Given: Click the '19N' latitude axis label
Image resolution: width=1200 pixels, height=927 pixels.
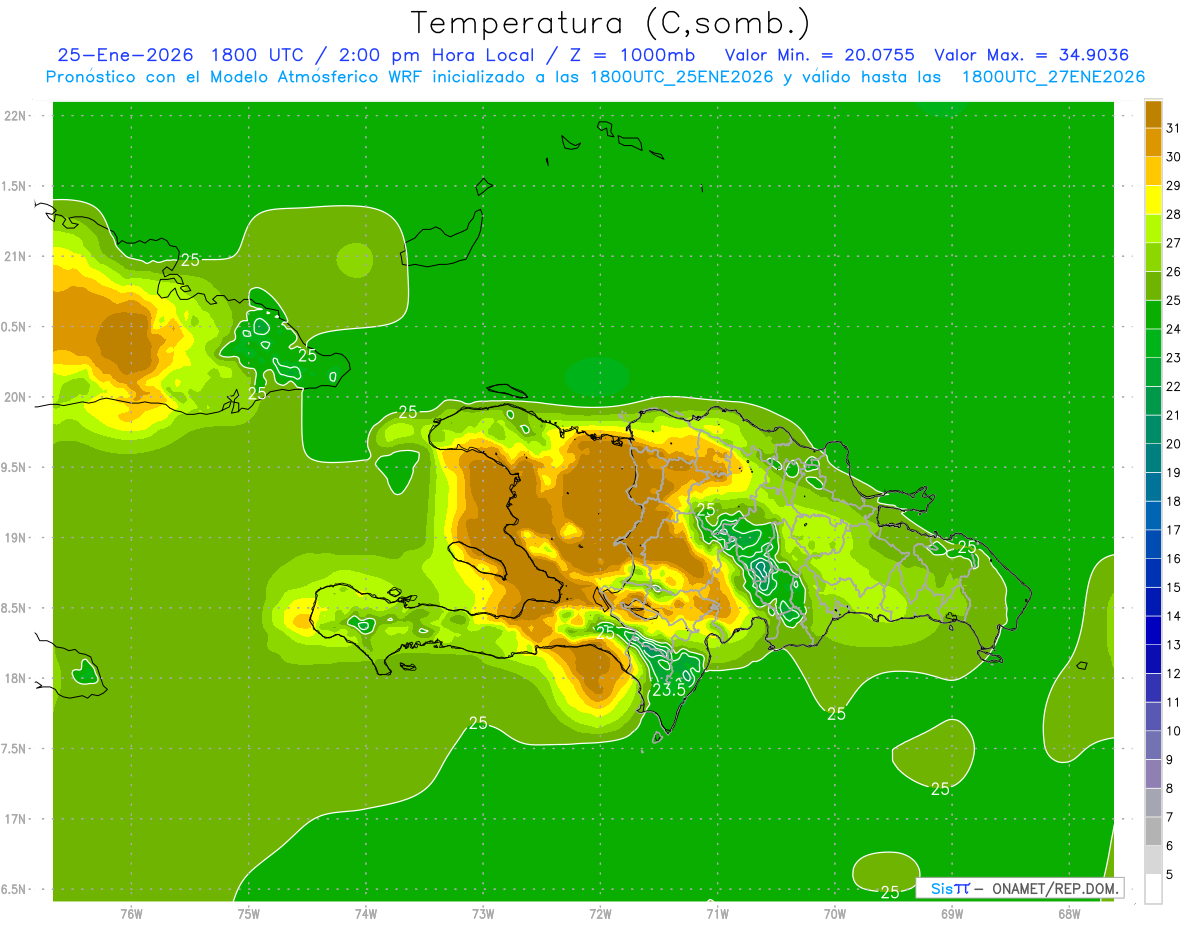Looking at the screenshot, I should tap(16, 538).
